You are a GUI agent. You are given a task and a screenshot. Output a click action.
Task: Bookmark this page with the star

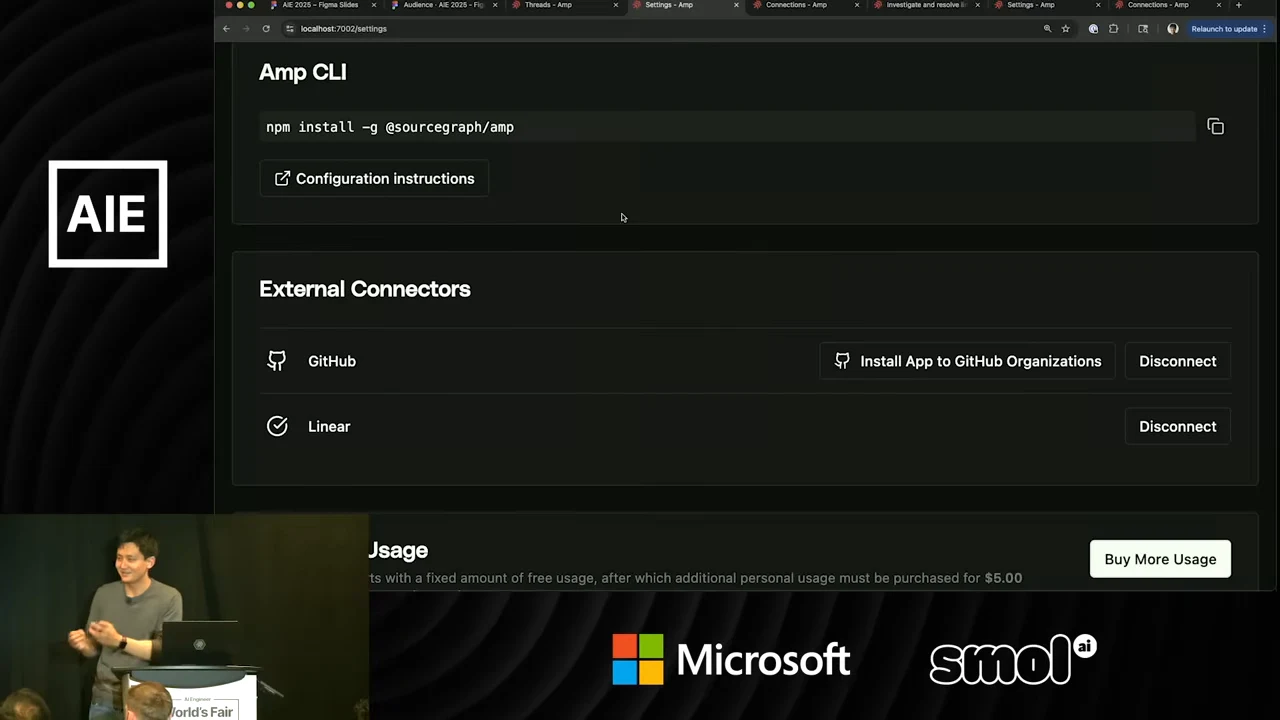(x=1065, y=29)
